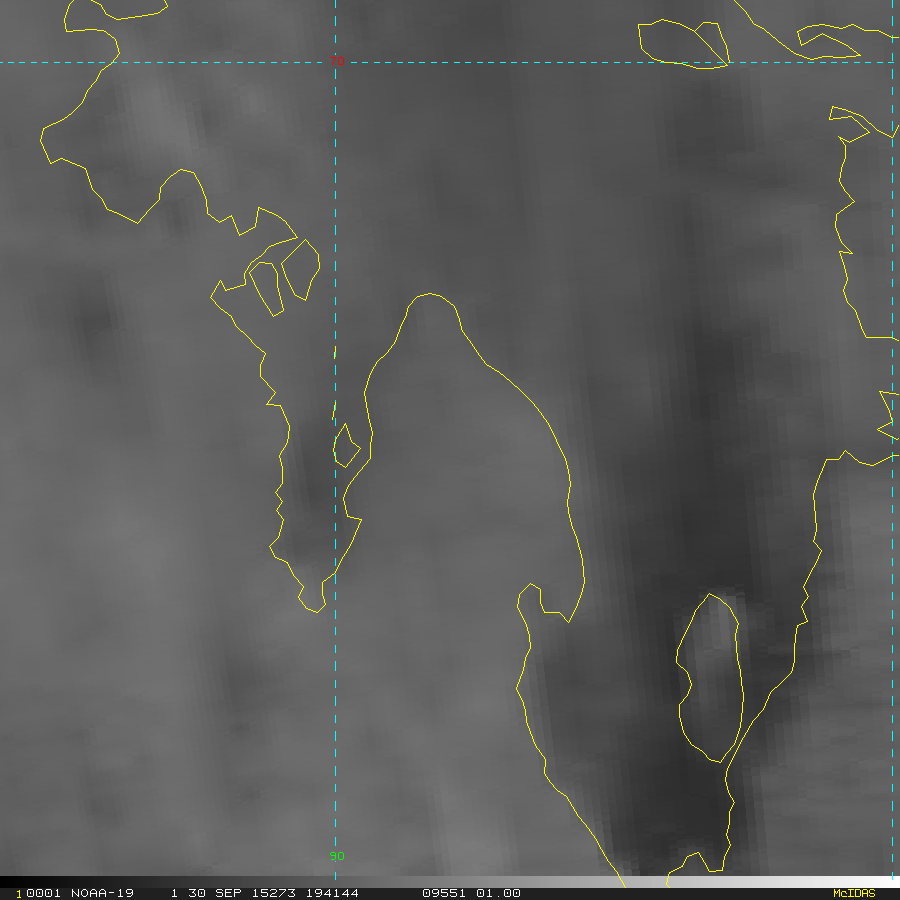The height and width of the screenshot is (900, 900).
Task: Click the arrow-shaped island at top right
Action: [826, 44]
